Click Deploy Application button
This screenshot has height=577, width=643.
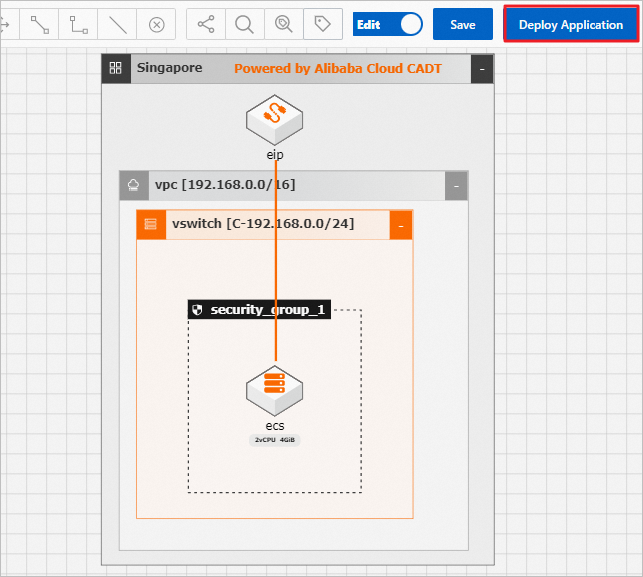point(571,24)
